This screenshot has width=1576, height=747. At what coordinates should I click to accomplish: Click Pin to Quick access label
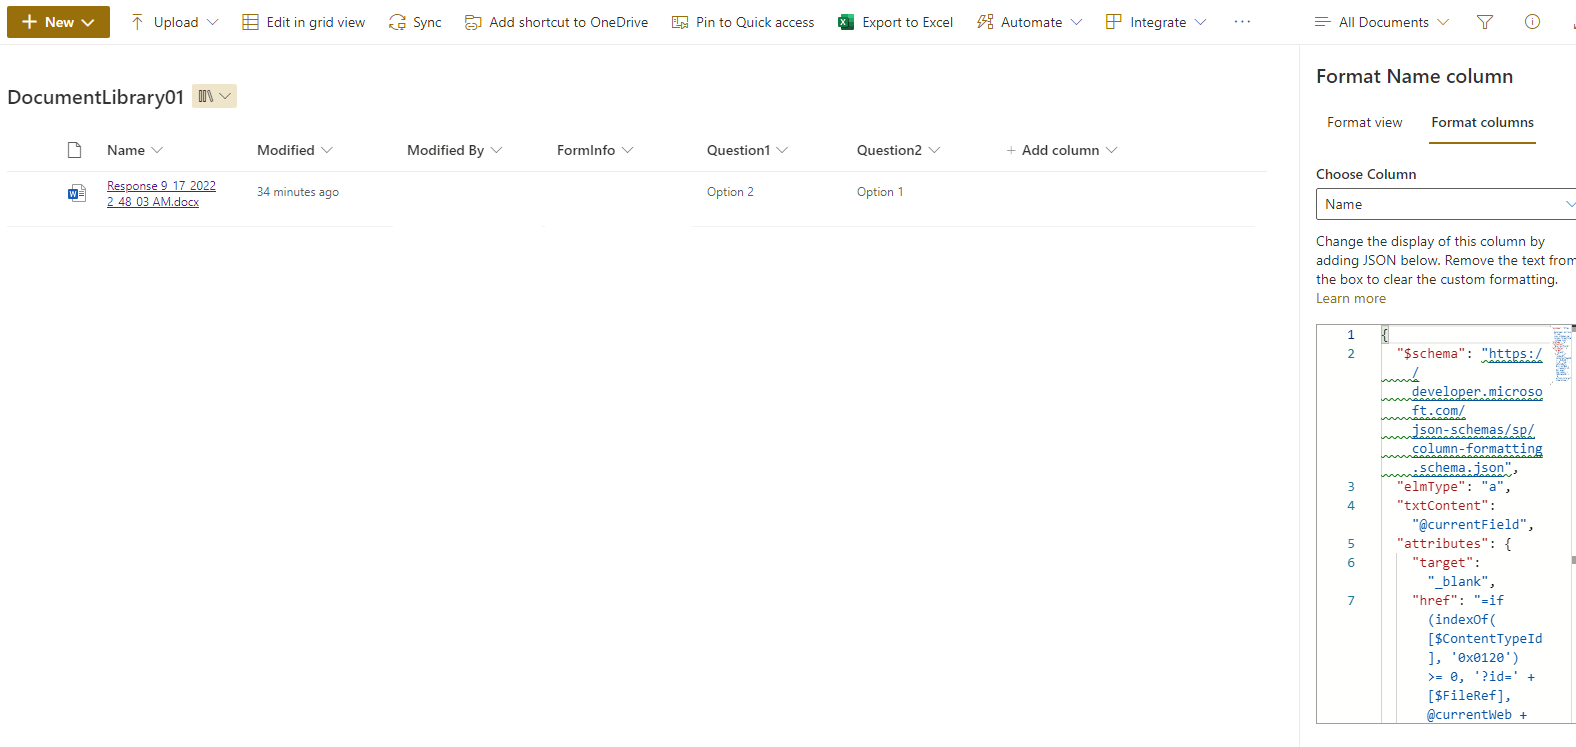[x=755, y=22]
